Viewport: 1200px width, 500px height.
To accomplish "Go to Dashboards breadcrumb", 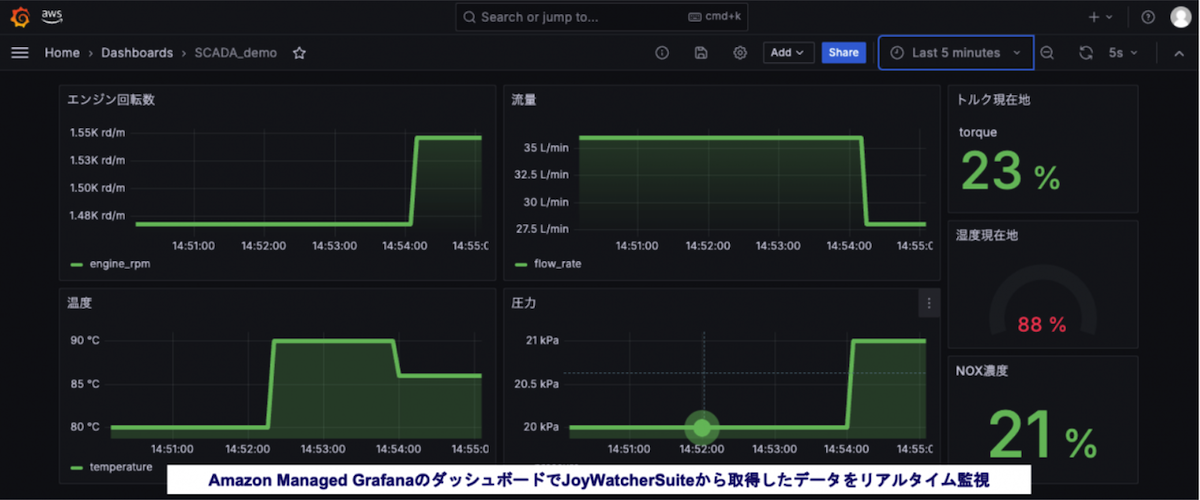I will click(137, 53).
